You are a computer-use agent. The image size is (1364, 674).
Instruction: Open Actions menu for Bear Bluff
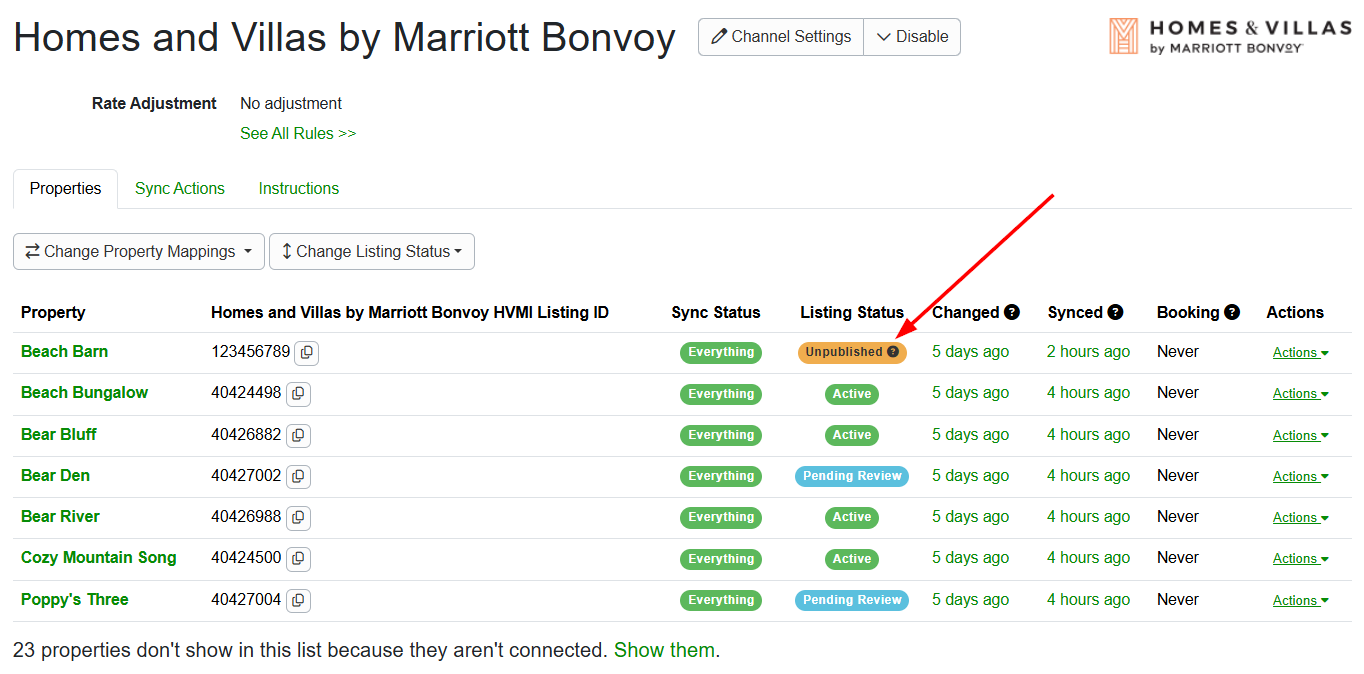1300,436
